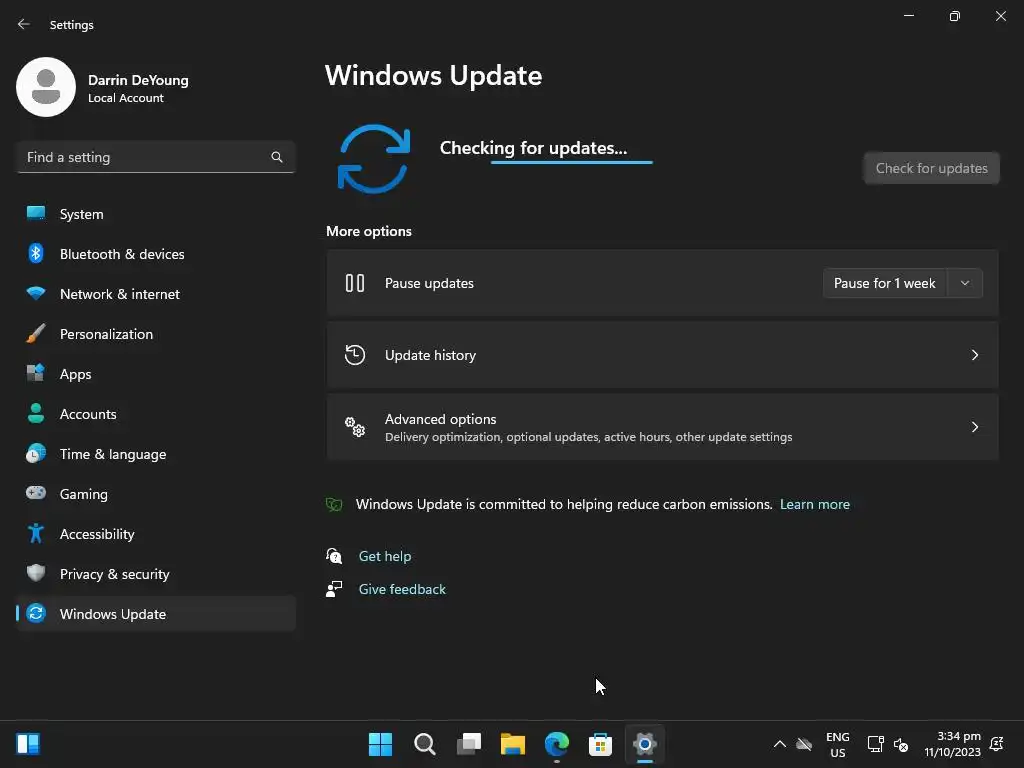Open Widgets panel icon on taskbar
The width and height of the screenshot is (1024, 768).
[28, 744]
